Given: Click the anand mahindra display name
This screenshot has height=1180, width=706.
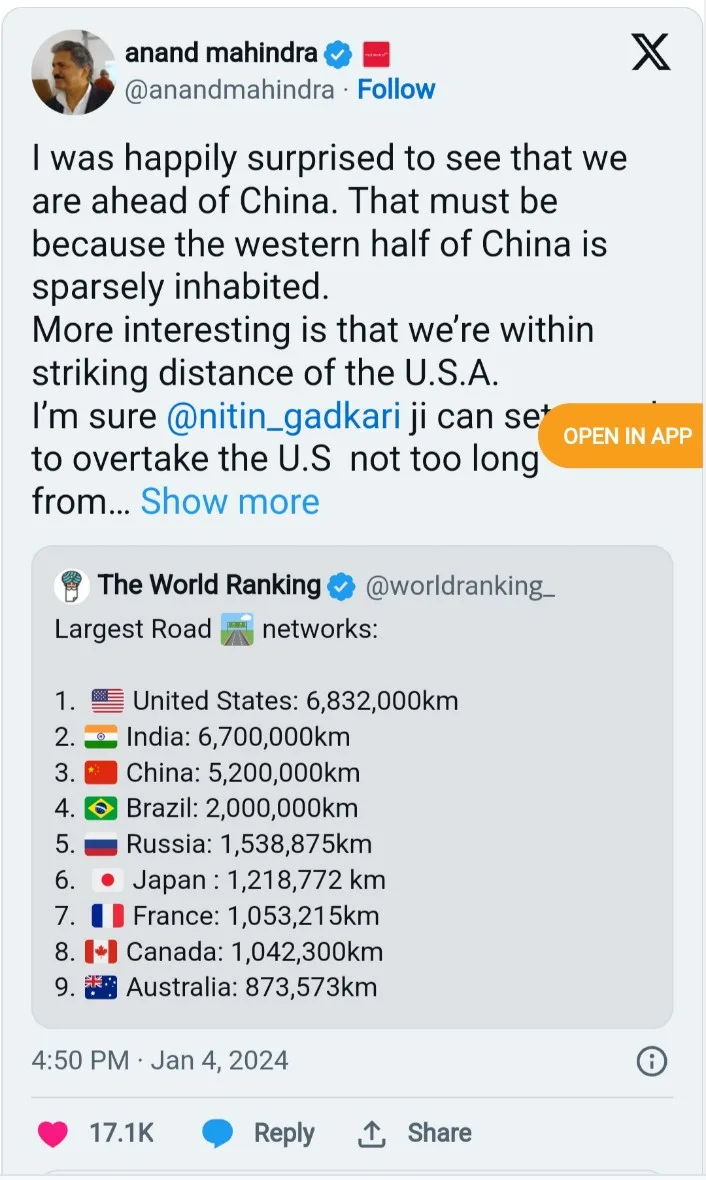Looking at the screenshot, I should coord(221,54).
